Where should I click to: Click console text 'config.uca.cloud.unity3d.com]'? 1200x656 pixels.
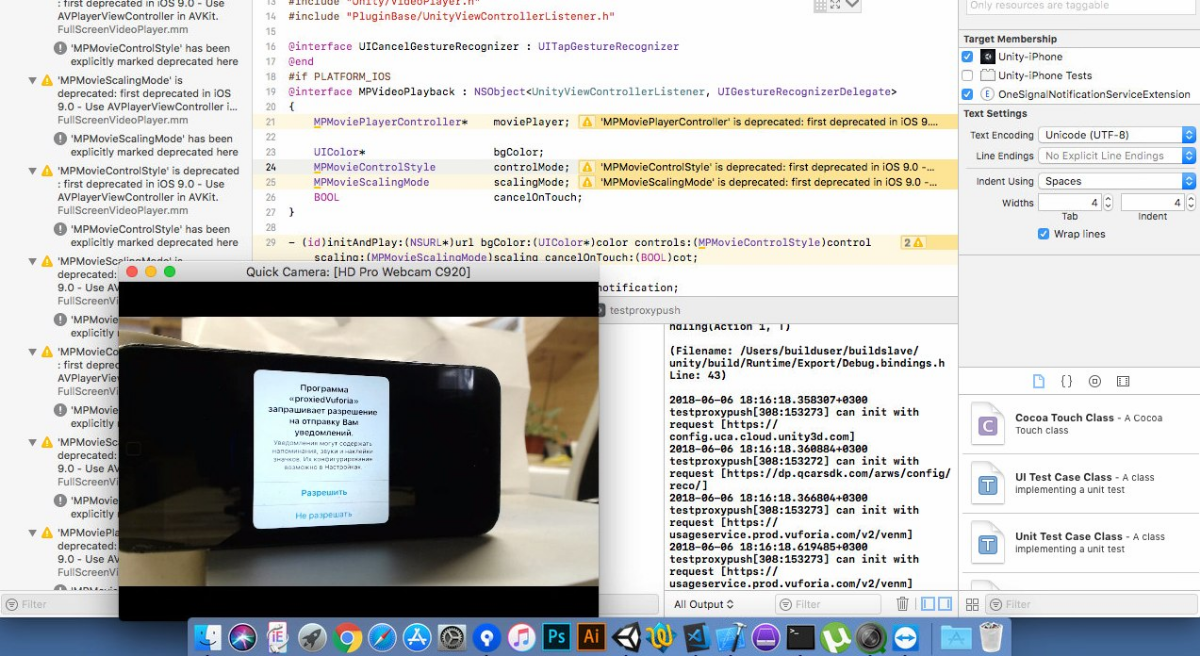(x=762, y=437)
